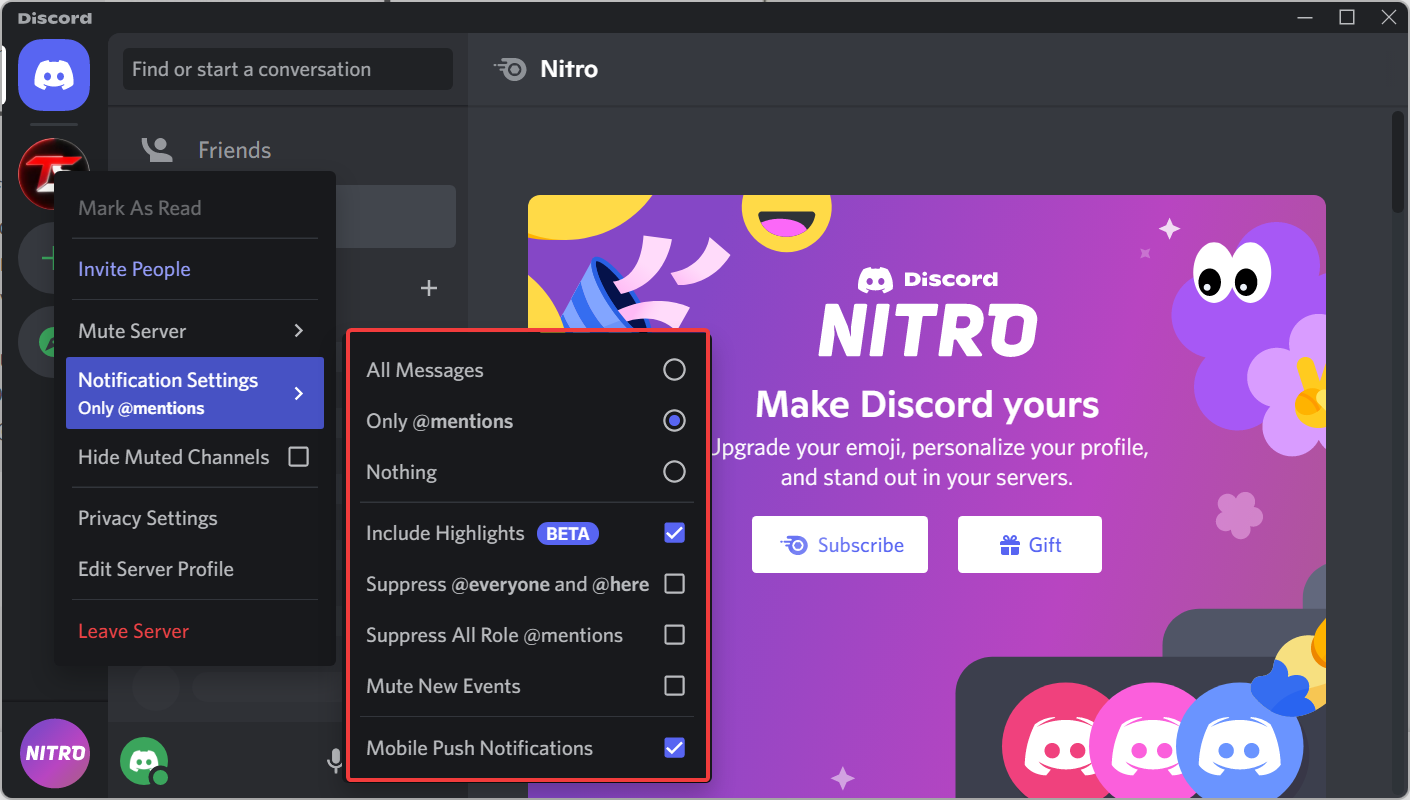The height and width of the screenshot is (800, 1410).
Task: Enable Suppress All Role @mentions
Action: tap(675, 635)
